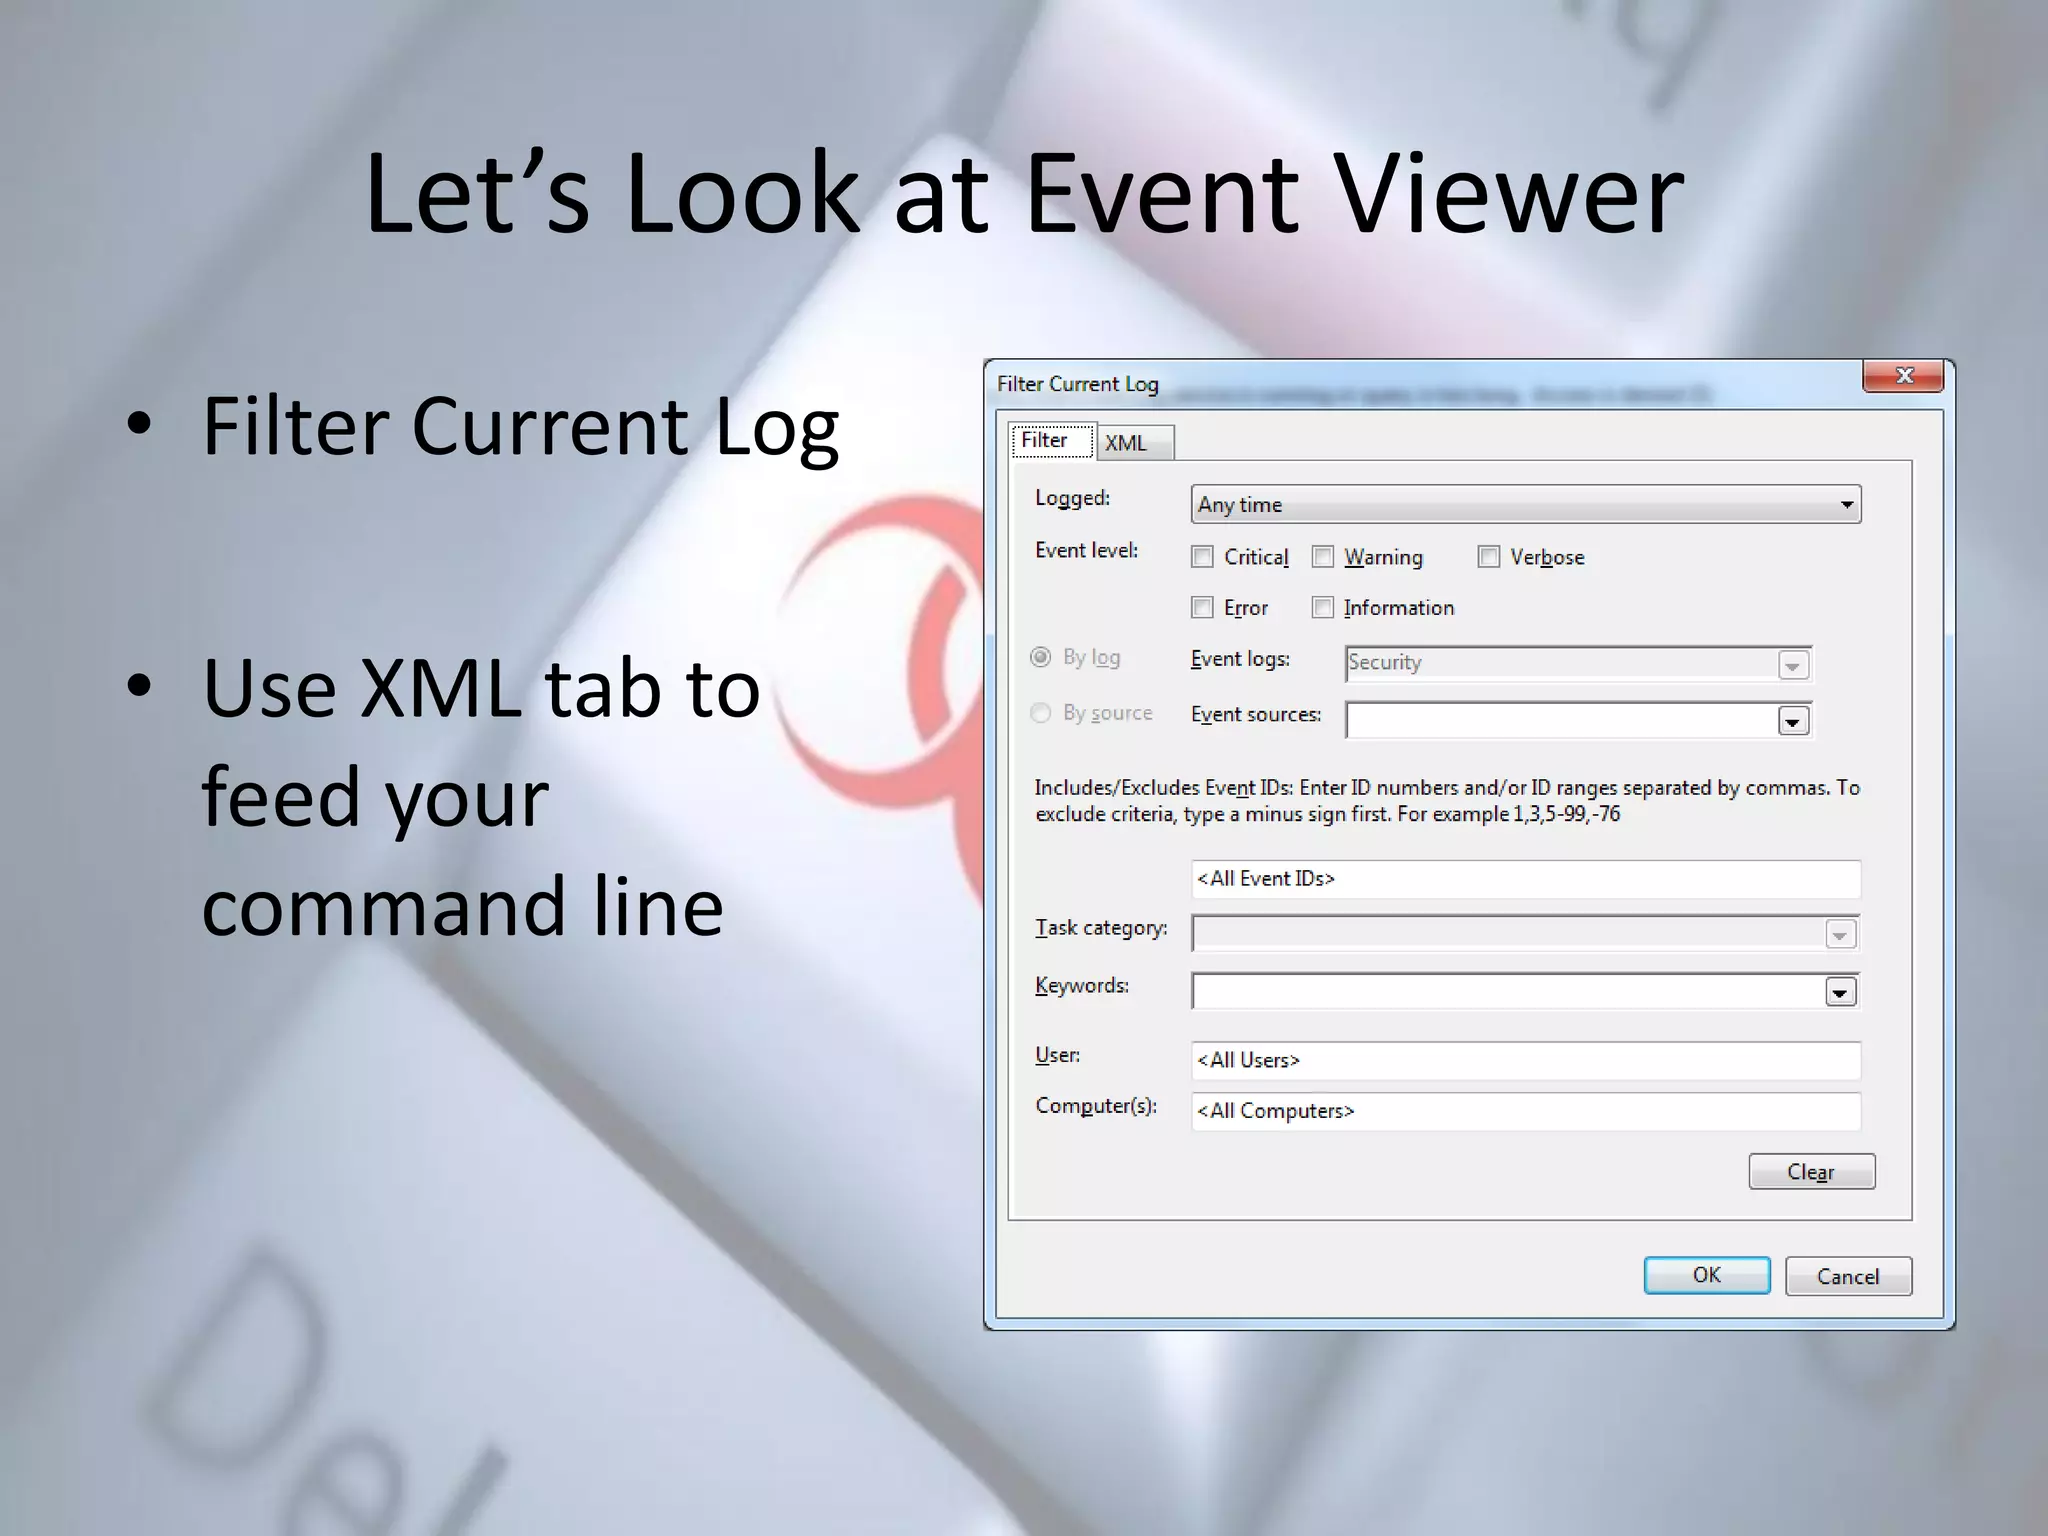Expand the Task category dropdown
The height and width of the screenshot is (1536, 2048).
[1840, 935]
